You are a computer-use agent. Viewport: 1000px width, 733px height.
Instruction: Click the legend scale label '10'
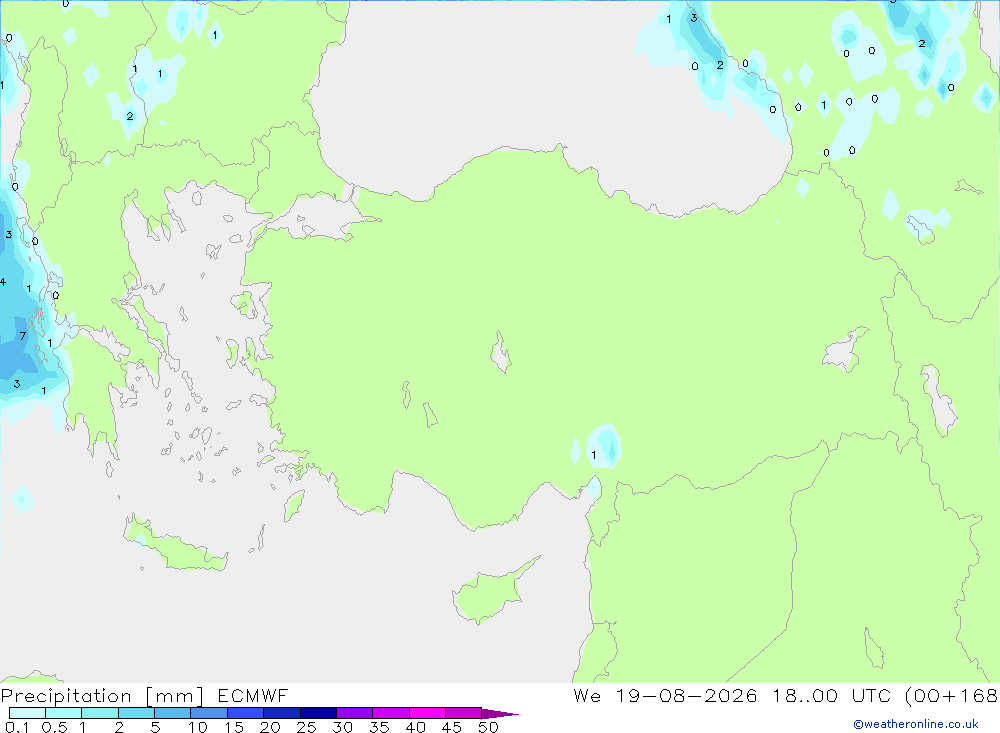(198, 727)
